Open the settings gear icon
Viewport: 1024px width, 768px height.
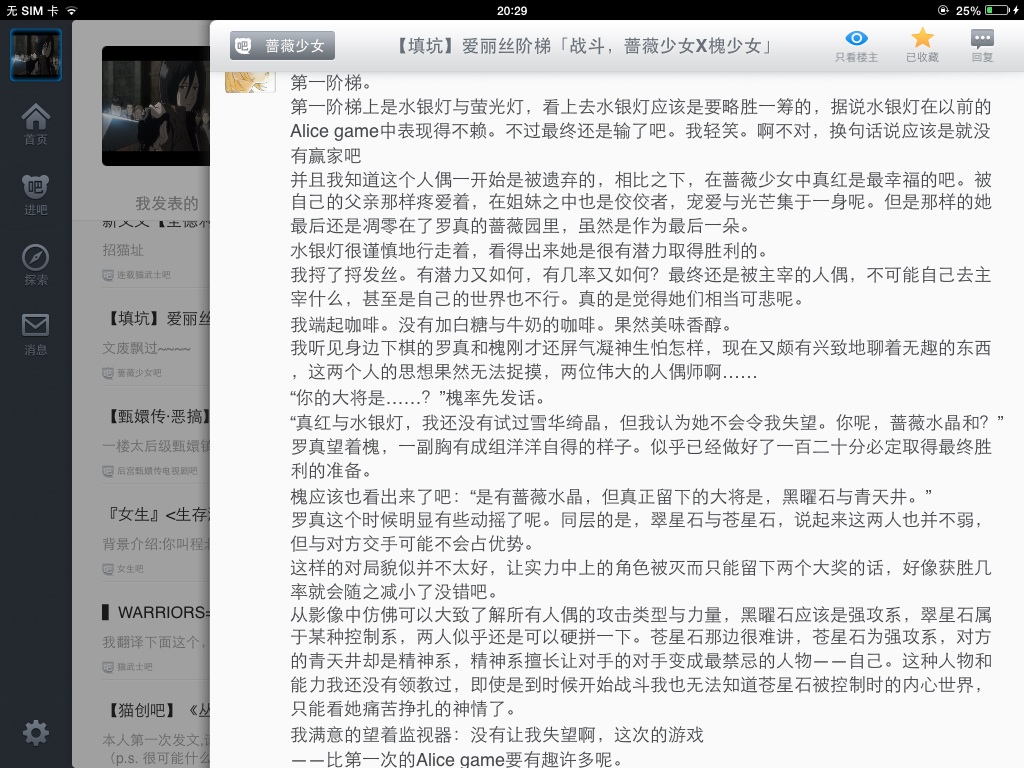point(35,733)
